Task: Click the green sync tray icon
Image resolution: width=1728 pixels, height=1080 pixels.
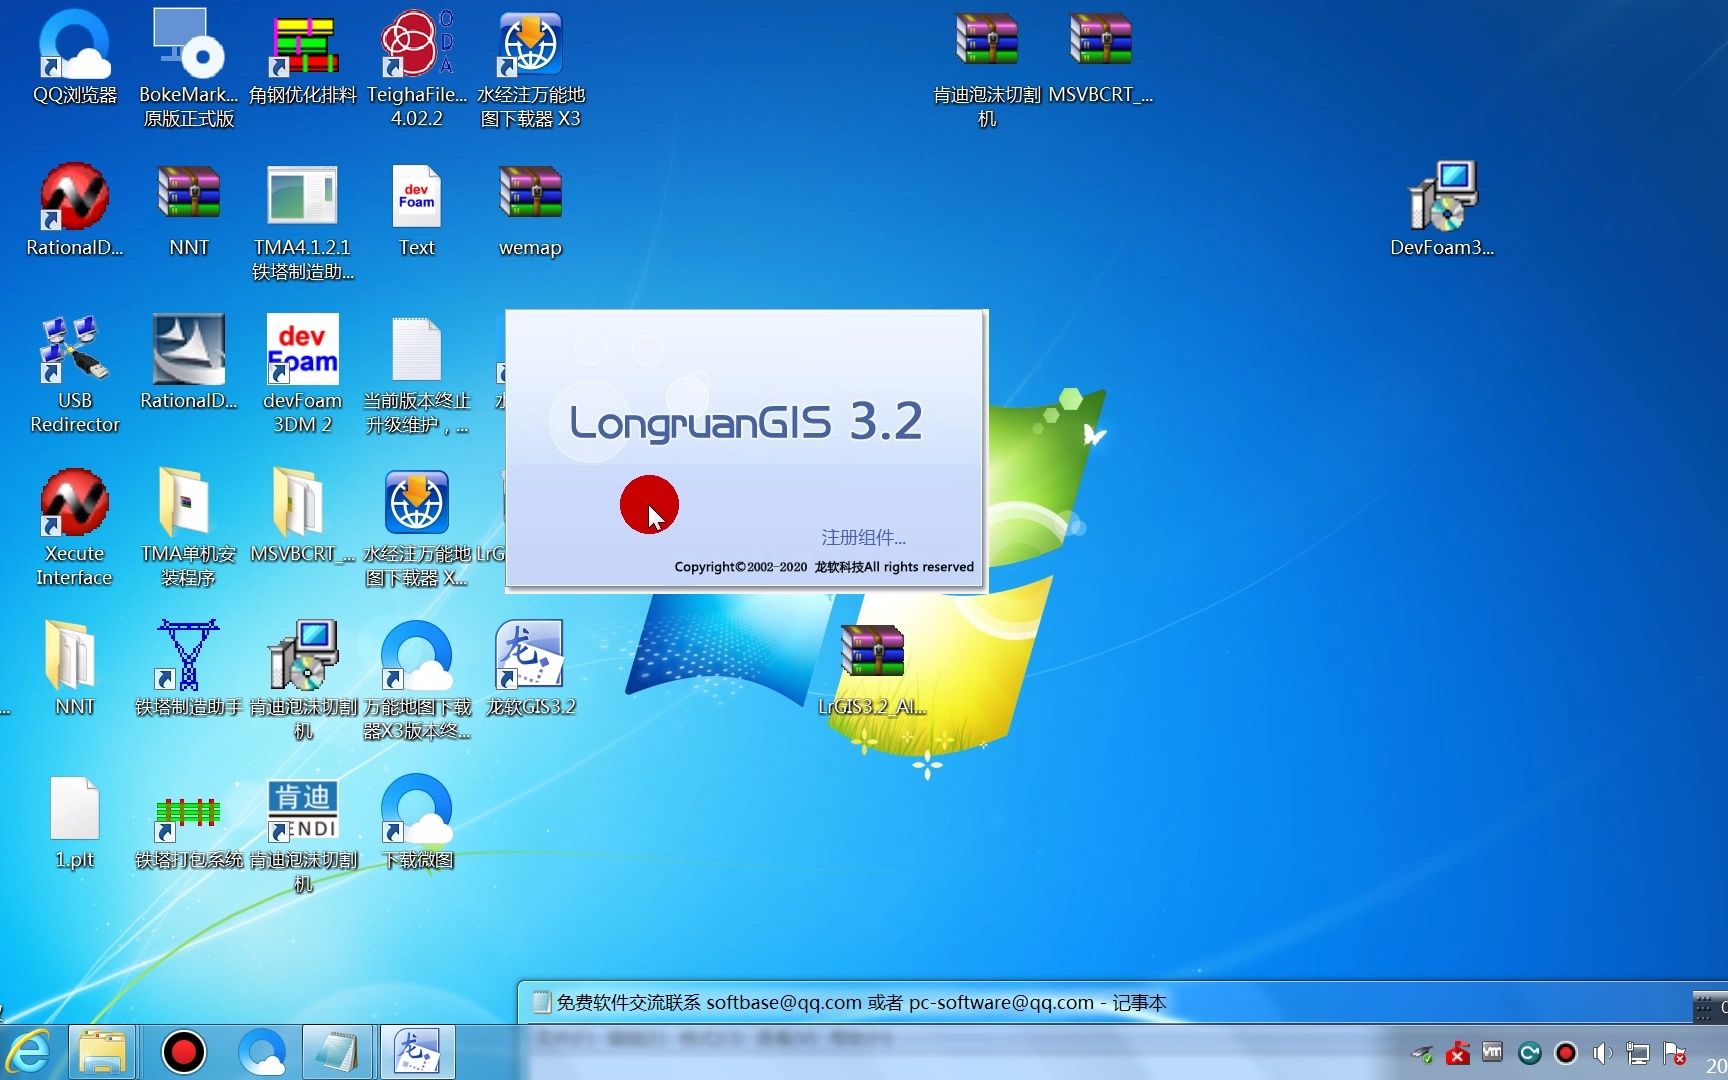Action: click(x=1529, y=1053)
